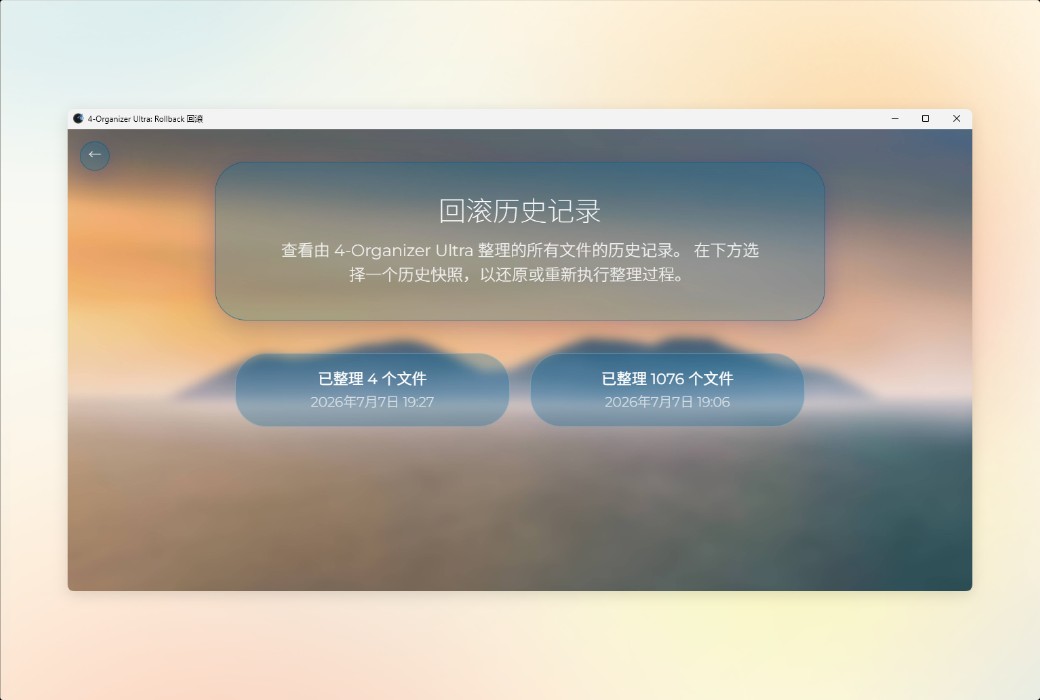Click the 2026年7月7日 19:06 timestamp
The image size is (1040, 700).
point(667,402)
